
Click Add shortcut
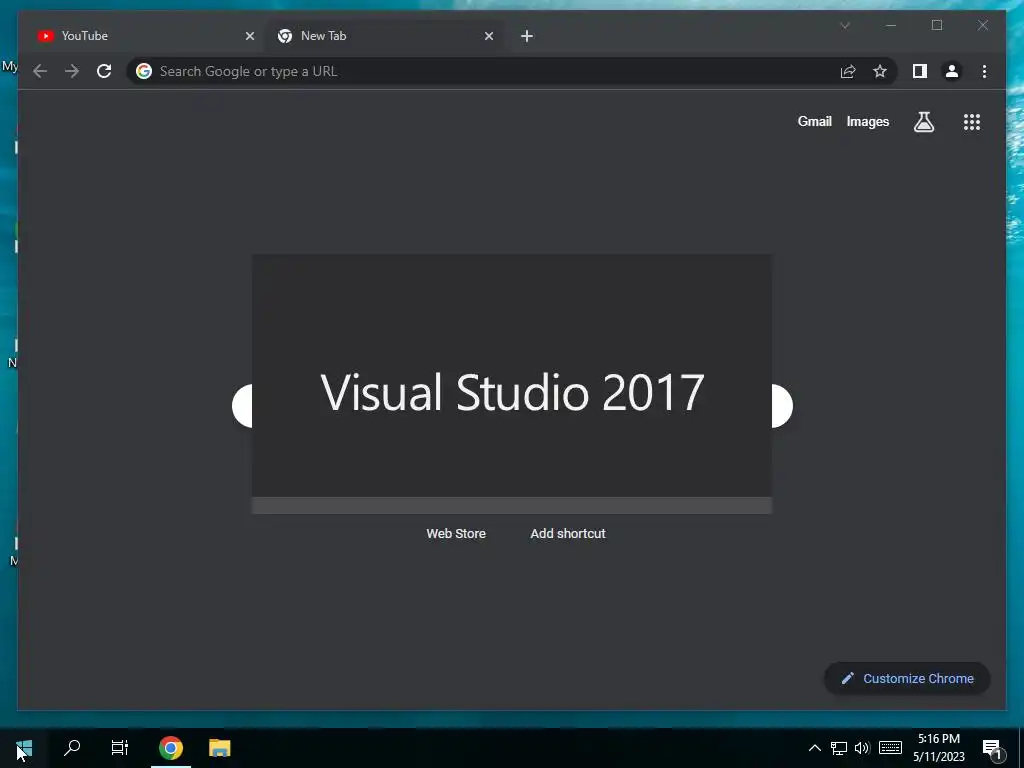568,534
